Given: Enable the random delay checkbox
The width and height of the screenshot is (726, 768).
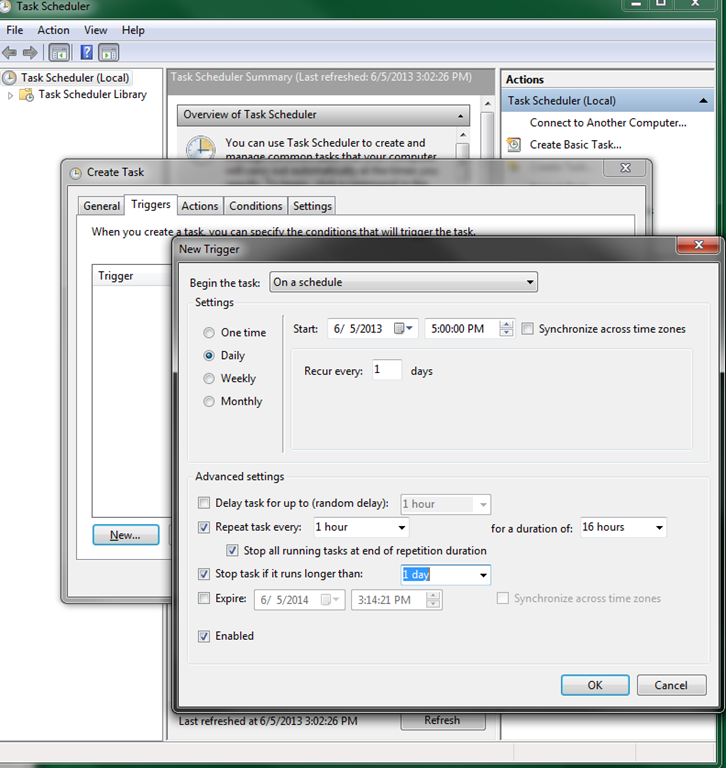Looking at the screenshot, I should [205, 504].
